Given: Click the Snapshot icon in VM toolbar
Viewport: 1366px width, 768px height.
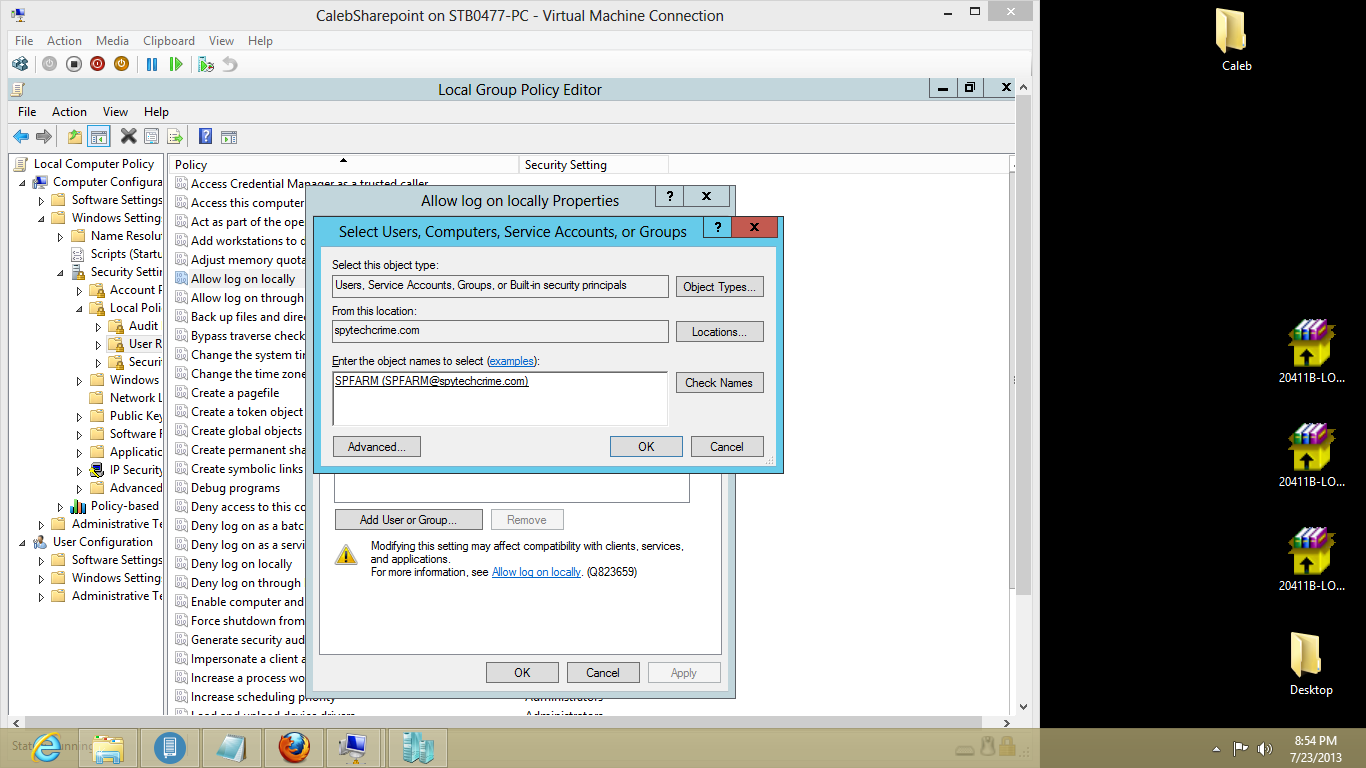Looking at the screenshot, I should (x=206, y=64).
